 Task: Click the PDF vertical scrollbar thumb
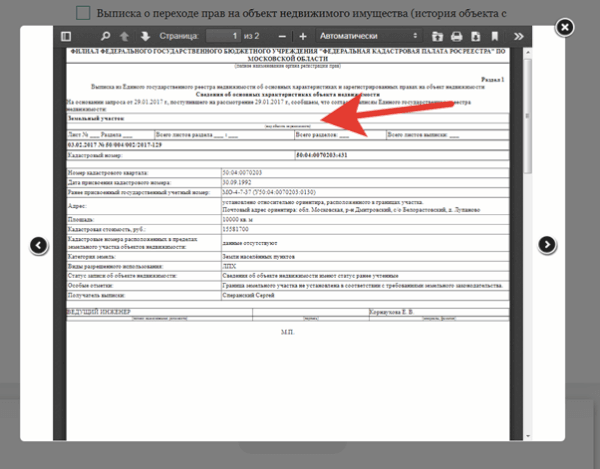click(528, 116)
